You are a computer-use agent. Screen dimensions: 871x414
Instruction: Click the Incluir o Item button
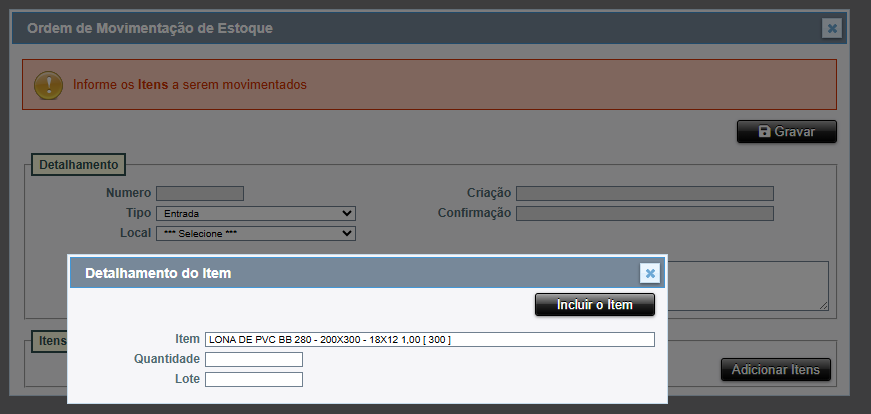(x=595, y=305)
